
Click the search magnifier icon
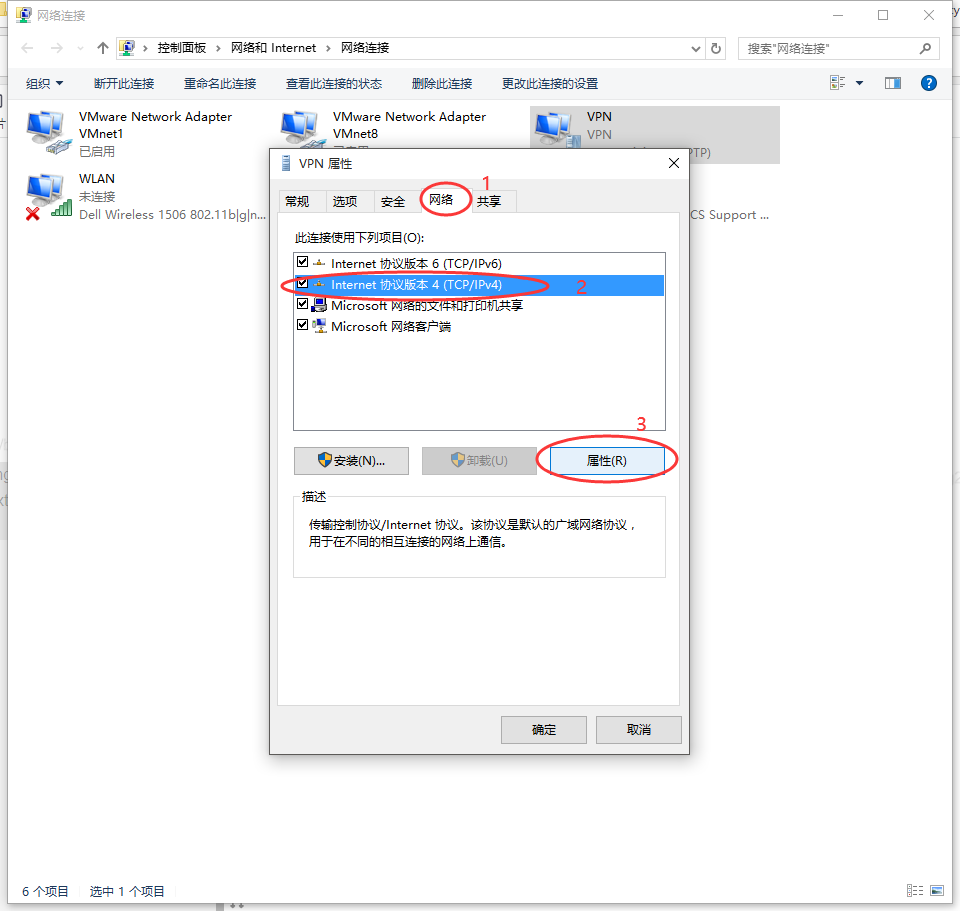[925, 48]
